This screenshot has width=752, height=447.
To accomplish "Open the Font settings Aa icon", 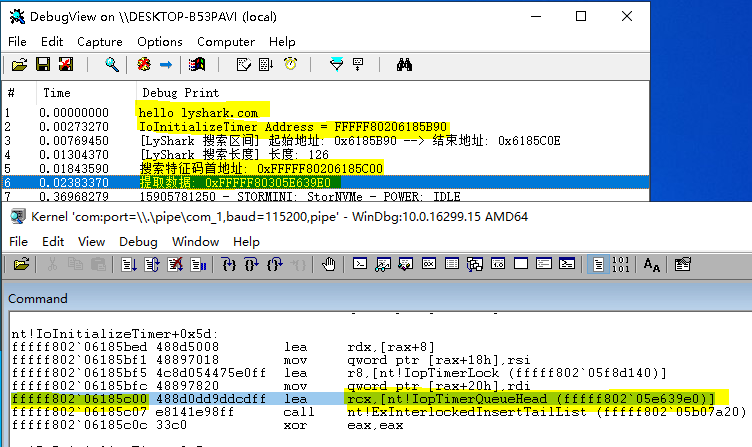I will pos(651,264).
